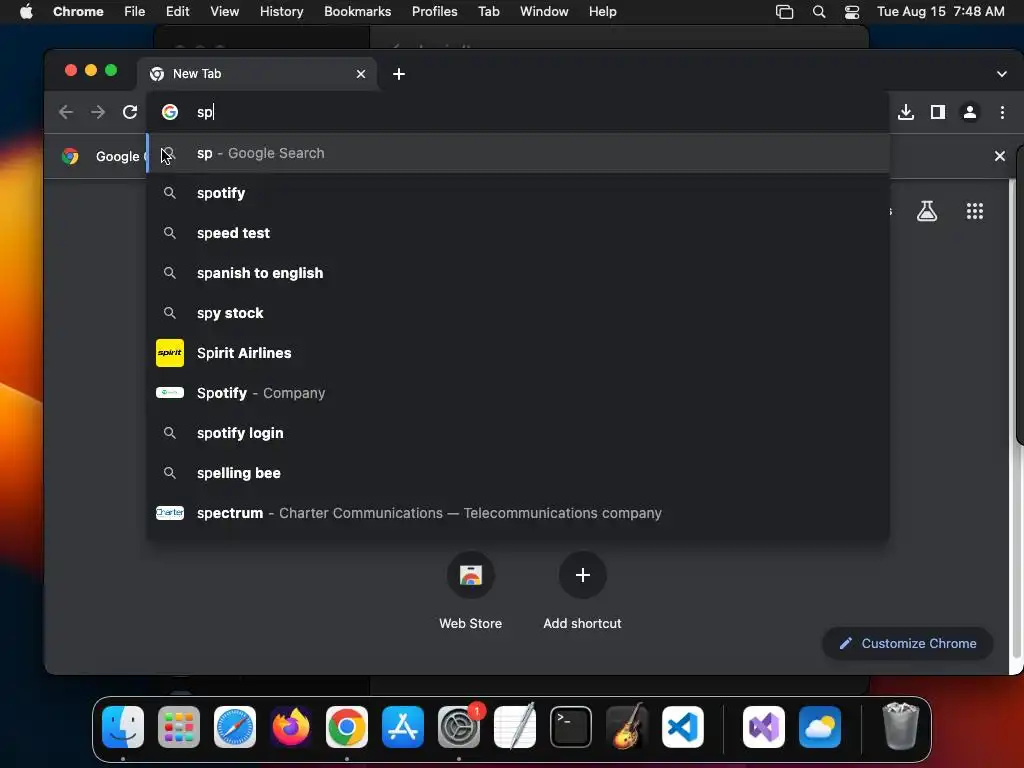The height and width of the screenshot is (768, 1024).
Task: Open the Chrome downloads icon
Action: (906, 112)
